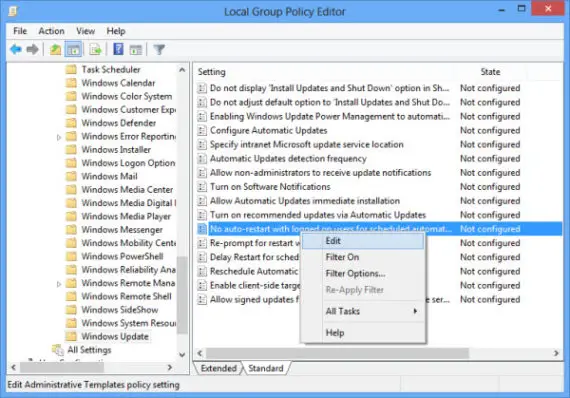Sort by the State column header
570x398 pixels.
(x=490, y=72)
